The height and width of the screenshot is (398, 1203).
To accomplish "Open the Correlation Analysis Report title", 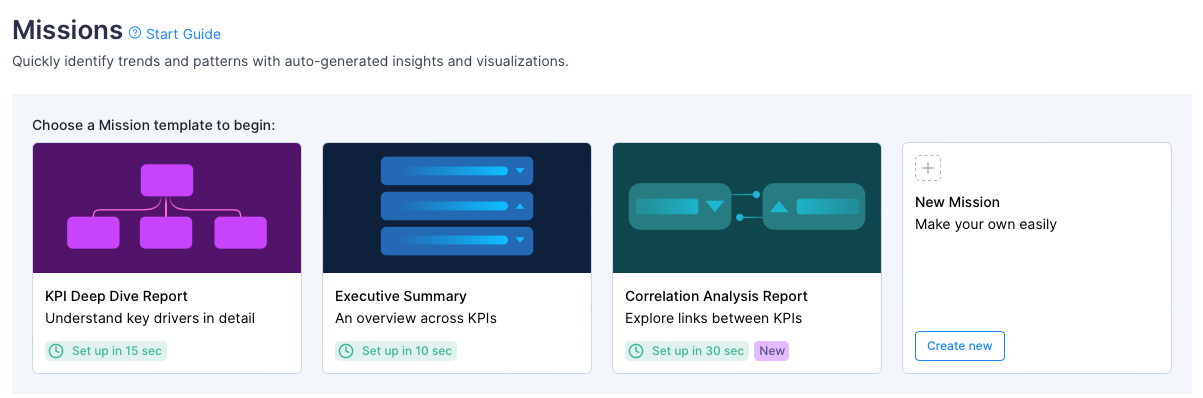I will pos(716,296).
